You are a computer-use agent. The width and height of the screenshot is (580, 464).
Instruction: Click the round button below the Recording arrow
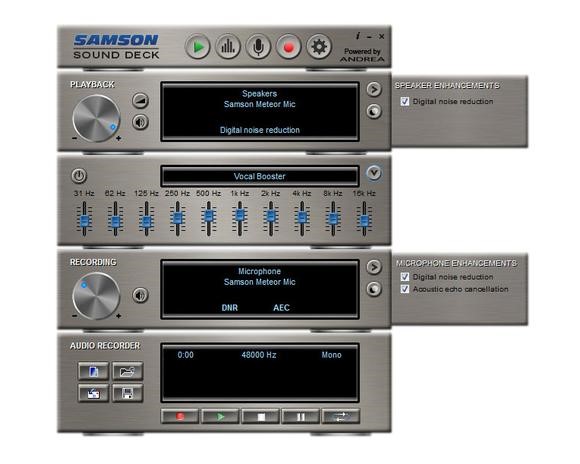[x=374, y=289]
